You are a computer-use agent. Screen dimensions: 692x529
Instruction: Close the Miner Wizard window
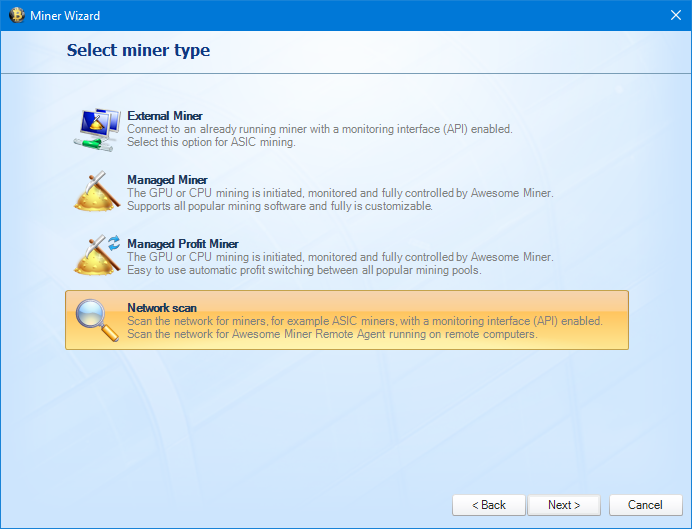(676, 15)
